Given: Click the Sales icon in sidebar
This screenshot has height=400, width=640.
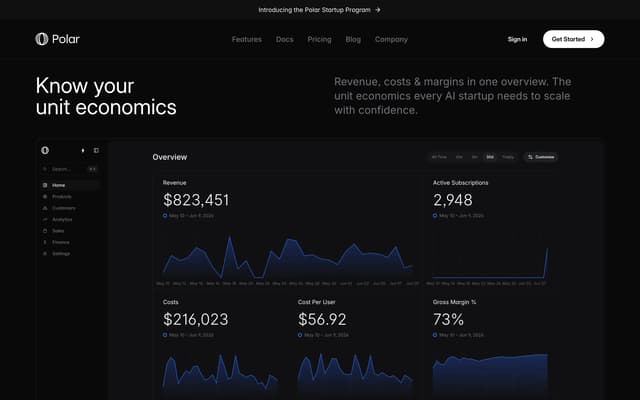Looking at the screenshot, I should click(45, 231).
